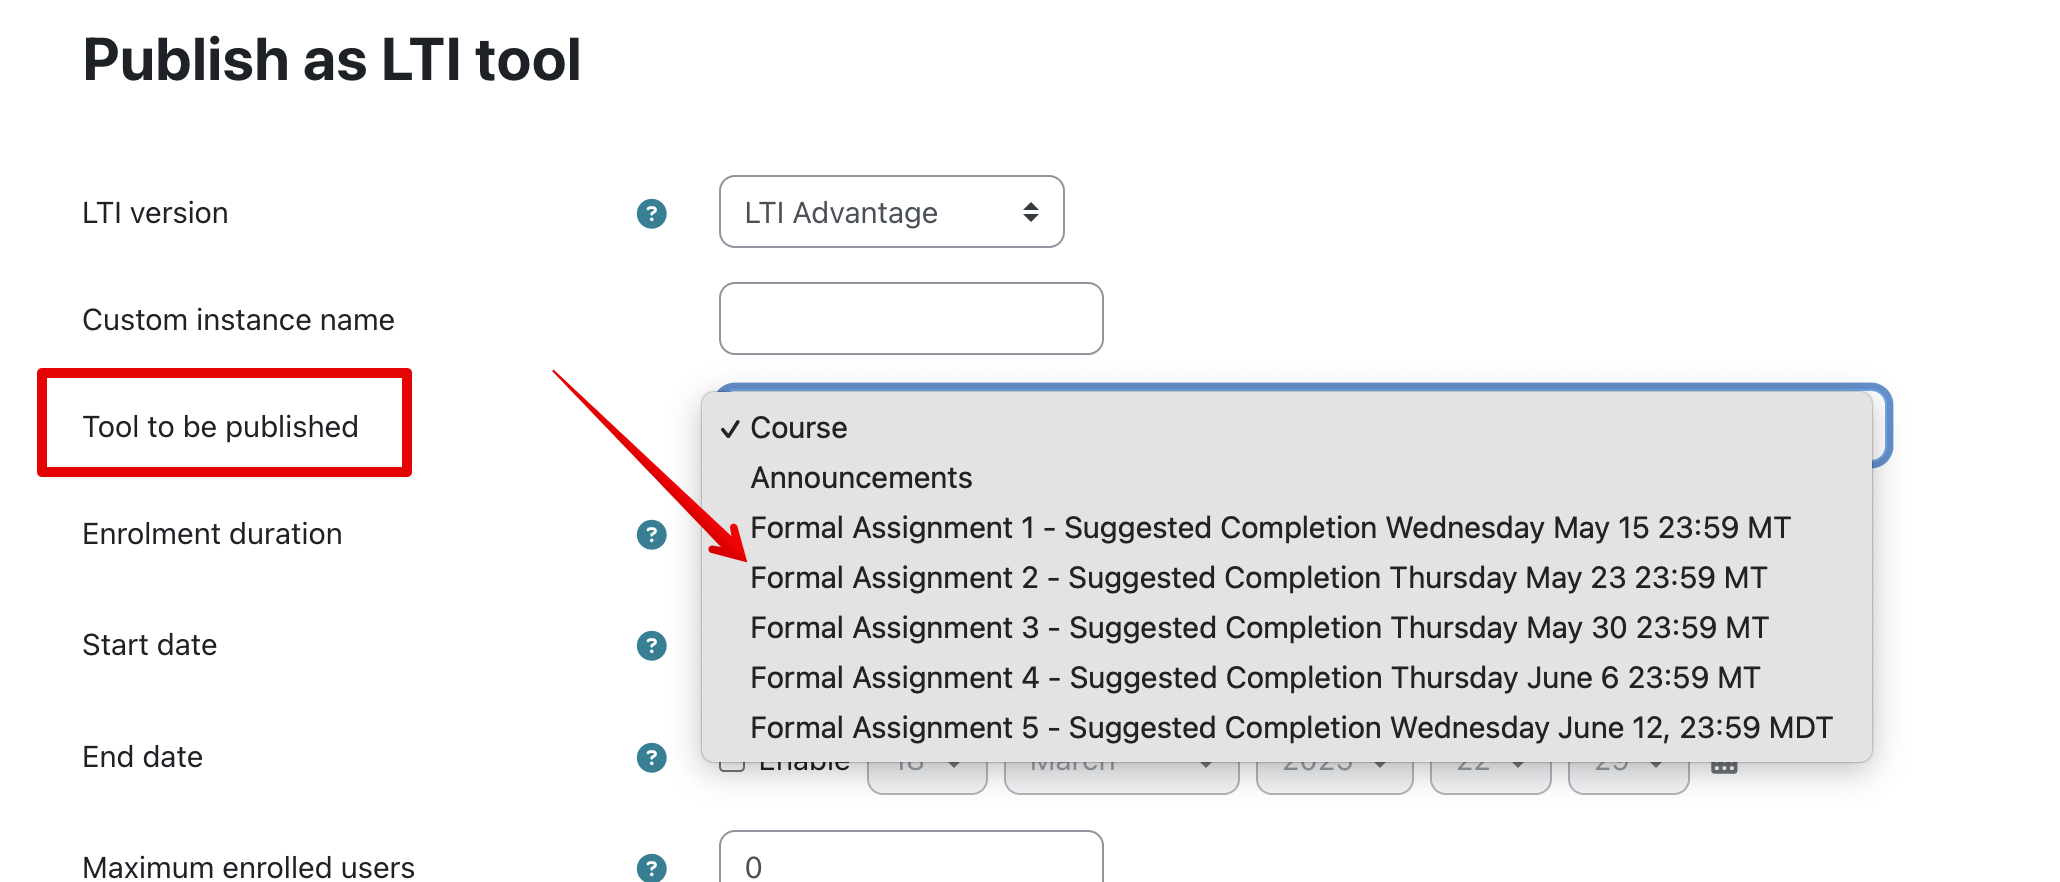Select Formal Assignment 1 option
Screen dimensions: 2060x882
coord(1270,528)
